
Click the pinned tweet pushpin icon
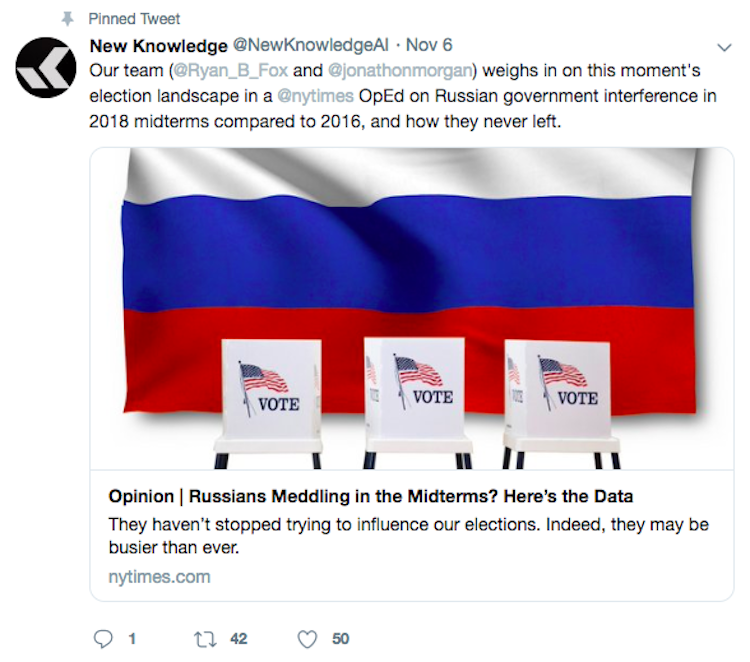(x=68, y=19)
